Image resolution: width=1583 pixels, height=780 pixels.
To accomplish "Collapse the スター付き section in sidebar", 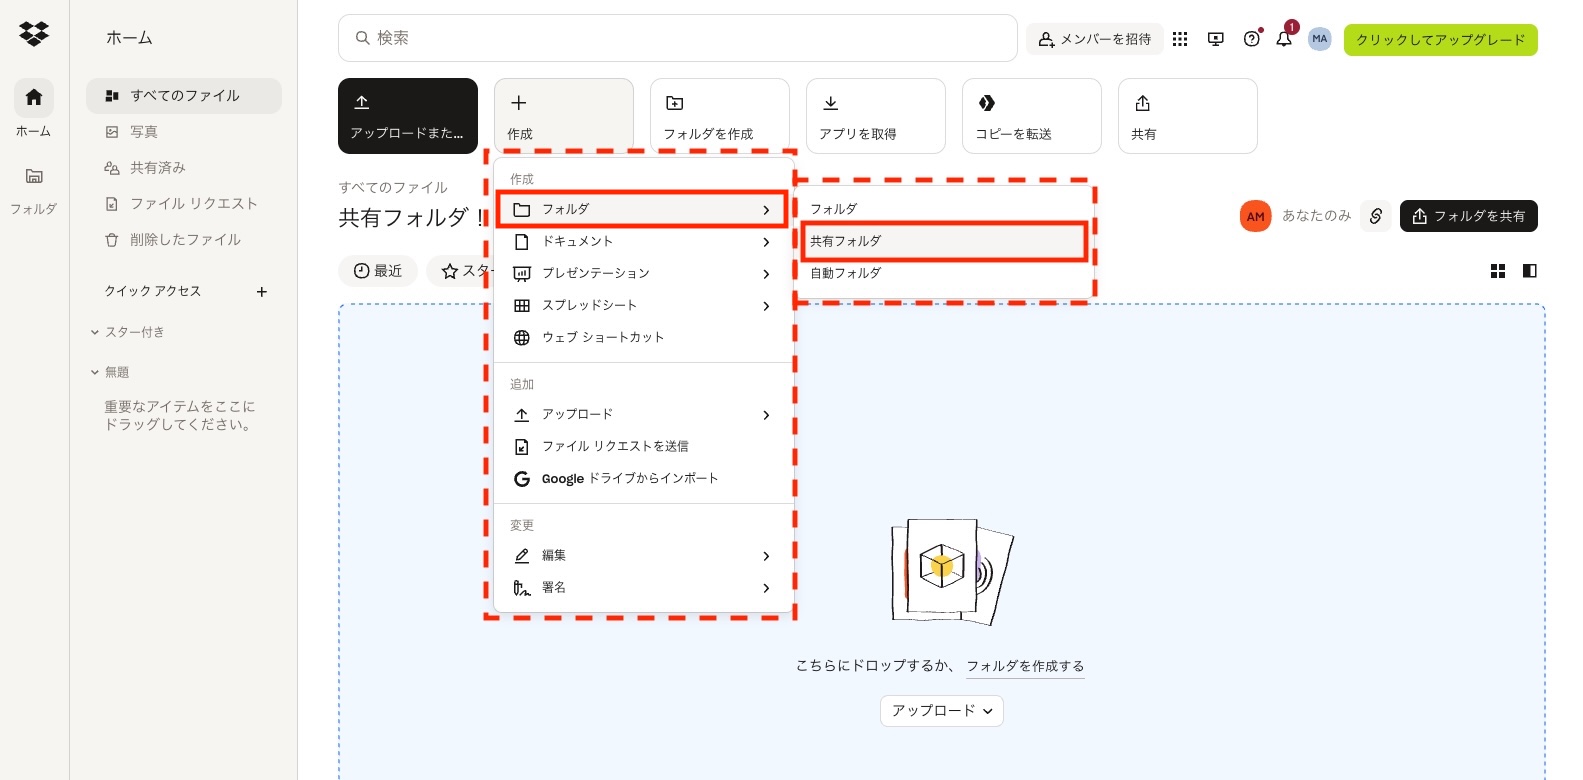I will [x=95, y=332].
